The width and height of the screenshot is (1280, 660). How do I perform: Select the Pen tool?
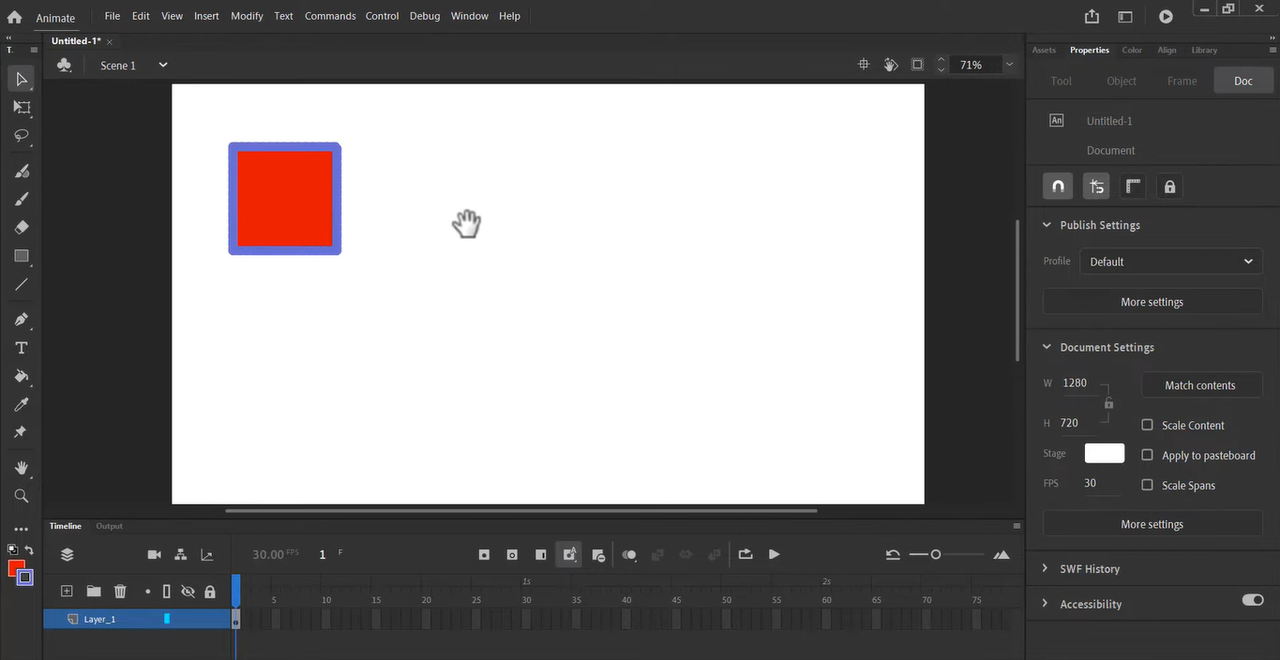click(x=21, y=320)
